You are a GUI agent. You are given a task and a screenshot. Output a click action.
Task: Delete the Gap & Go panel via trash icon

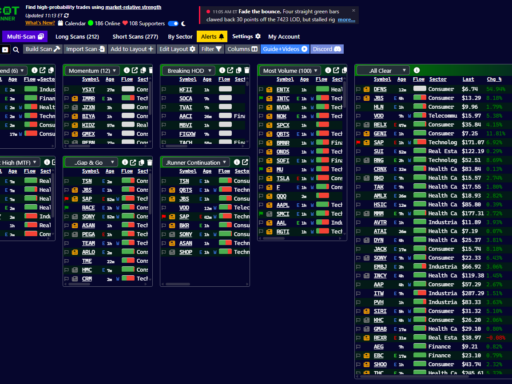150,162
